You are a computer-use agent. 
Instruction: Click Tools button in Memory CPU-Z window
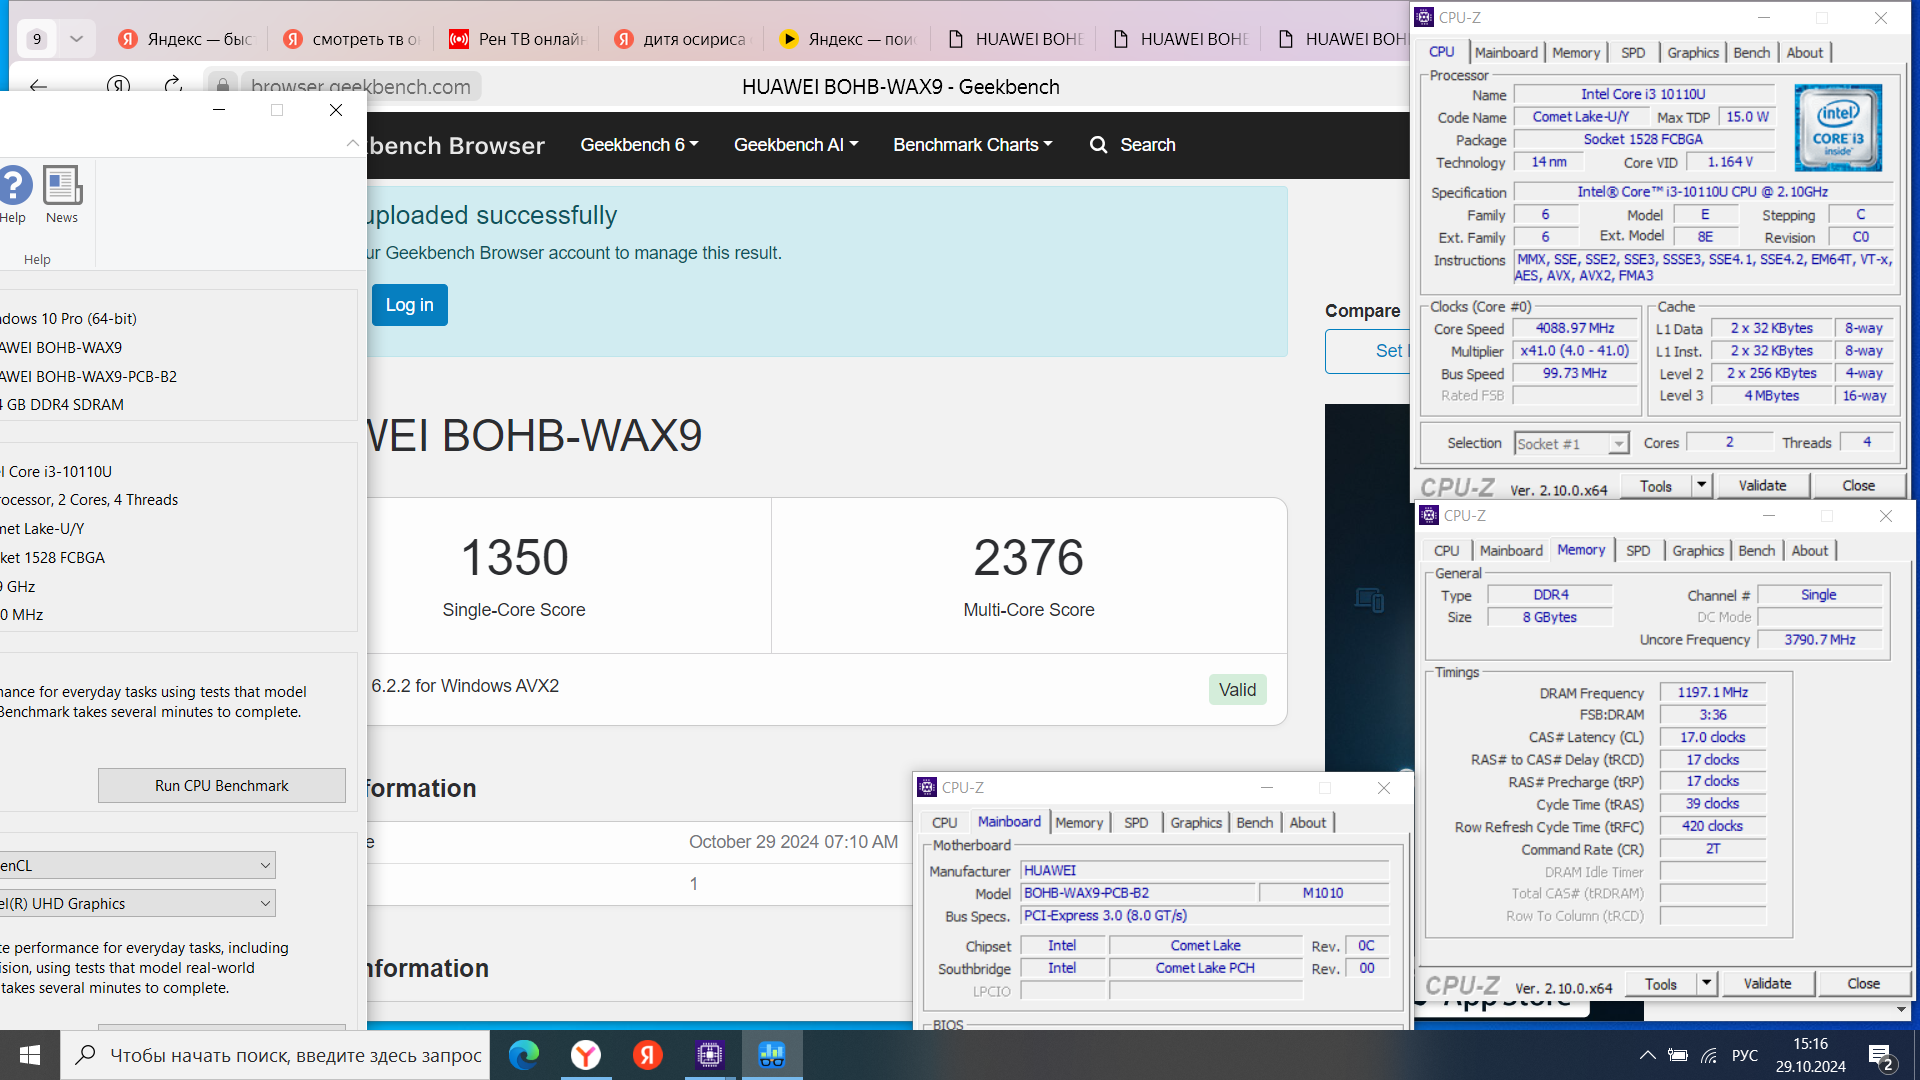coord(1661,984)
